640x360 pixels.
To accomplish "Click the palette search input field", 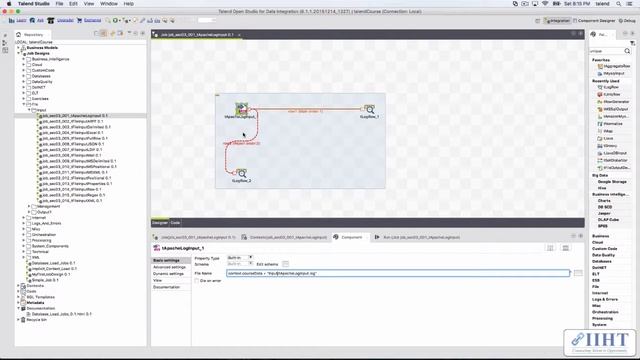I will (x=607, y=51).
